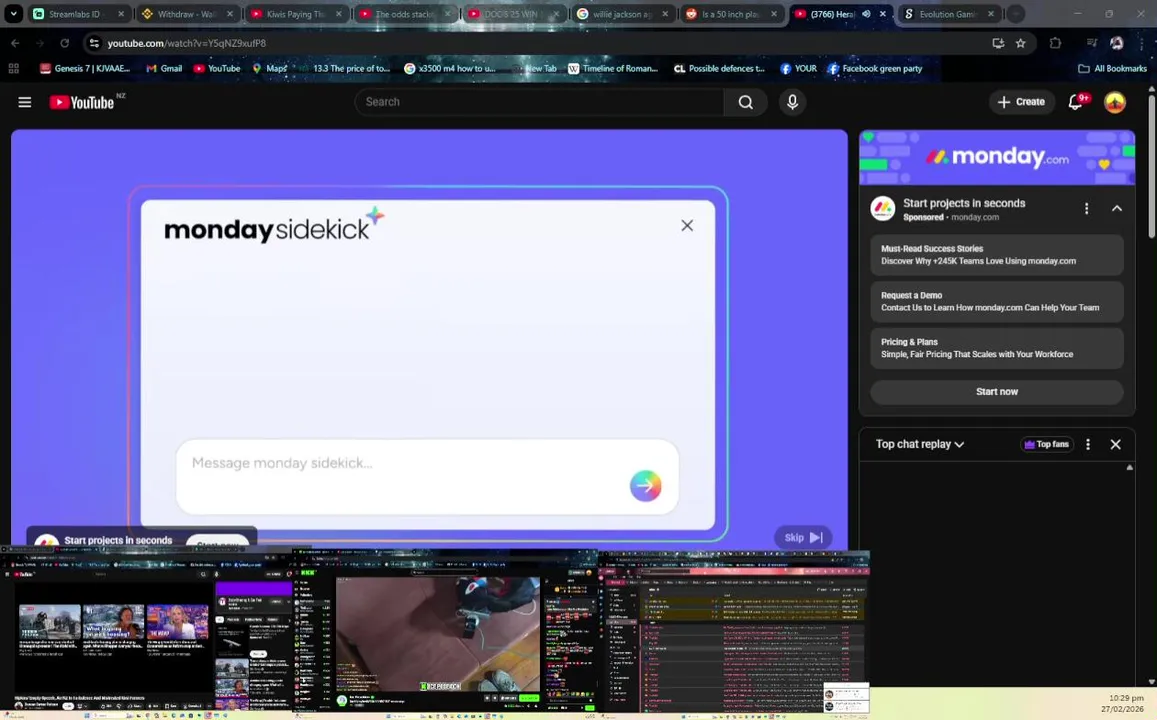Open chat replay three-dot menu
1157x720 pixels.
coord(1088,444)
